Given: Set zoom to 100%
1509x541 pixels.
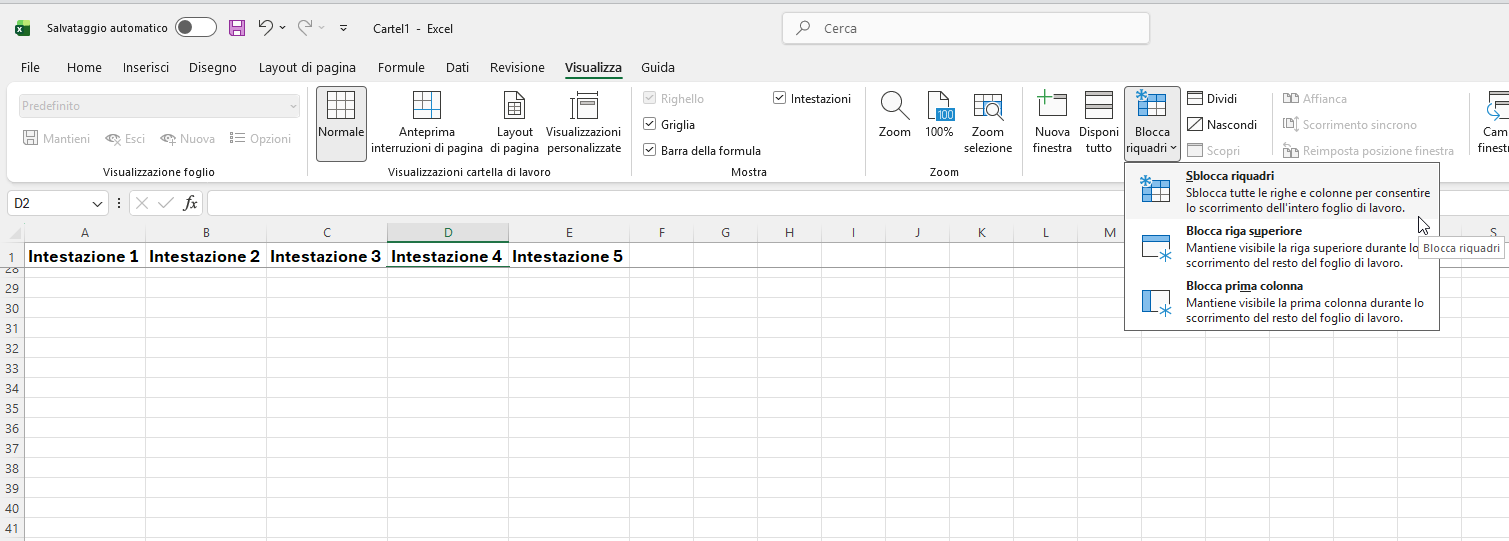Looking at the screenshot, I should 939,107.
